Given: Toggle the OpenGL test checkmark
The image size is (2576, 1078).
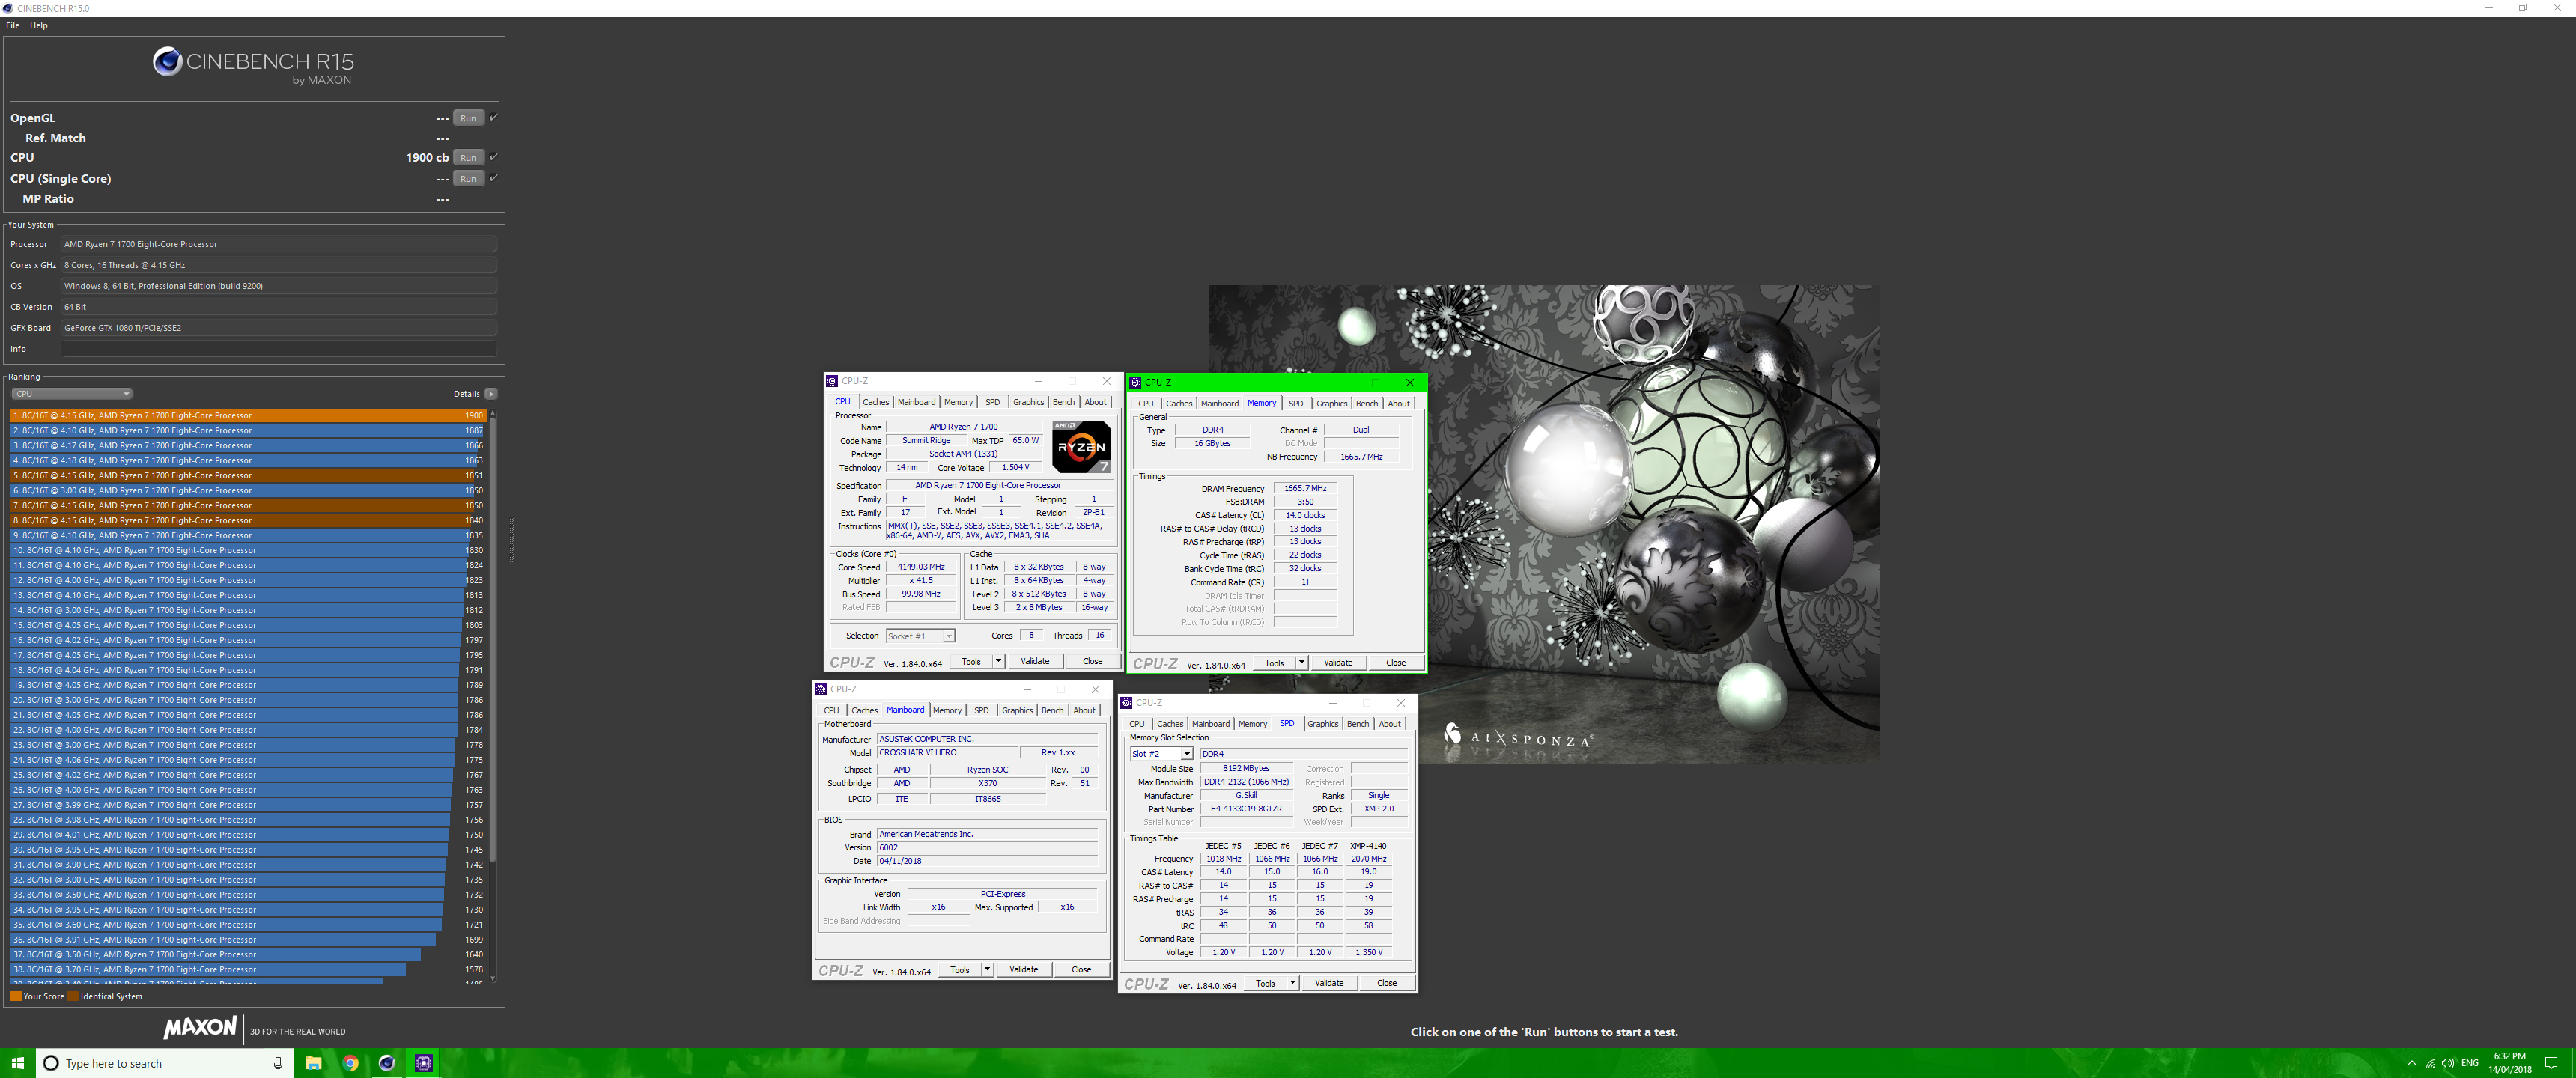Looking at the screenshot, I should pos(493,117).
